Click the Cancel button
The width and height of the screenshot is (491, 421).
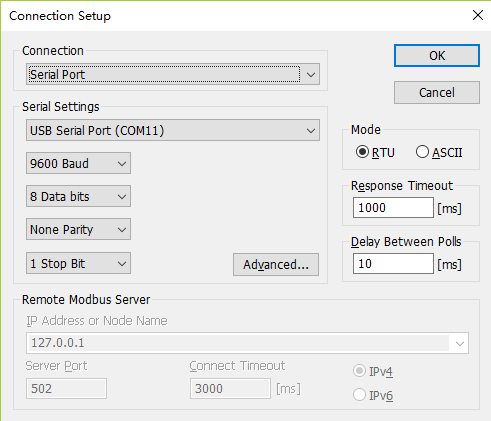437,92
